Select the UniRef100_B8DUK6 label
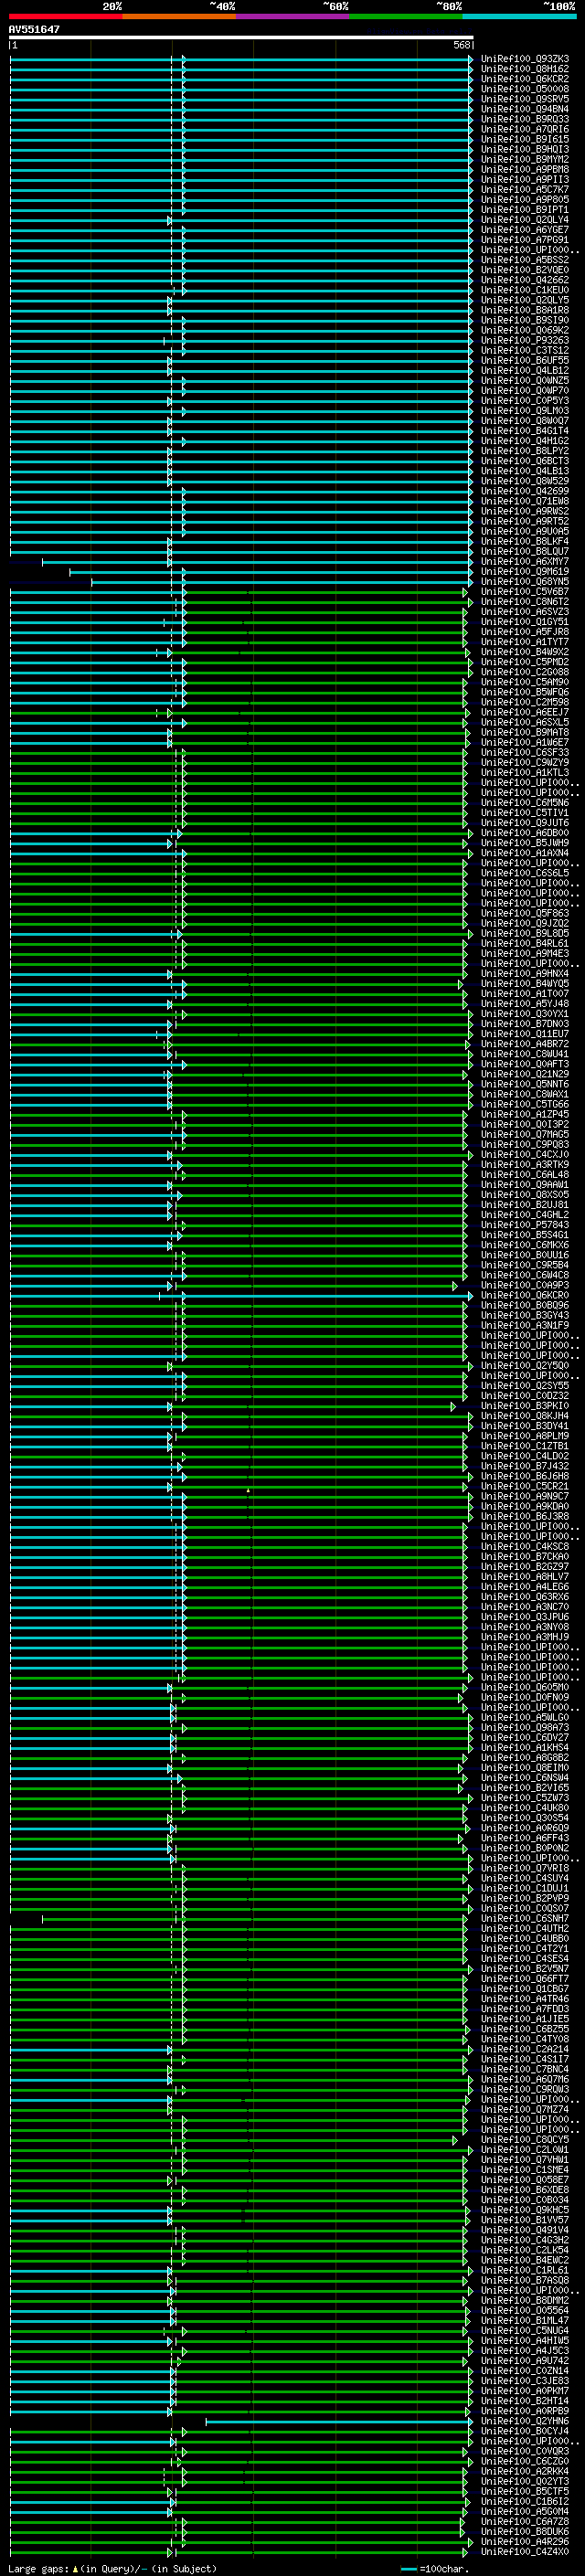Viewport: 585px width, 2576px height. tap(525, 2532)
